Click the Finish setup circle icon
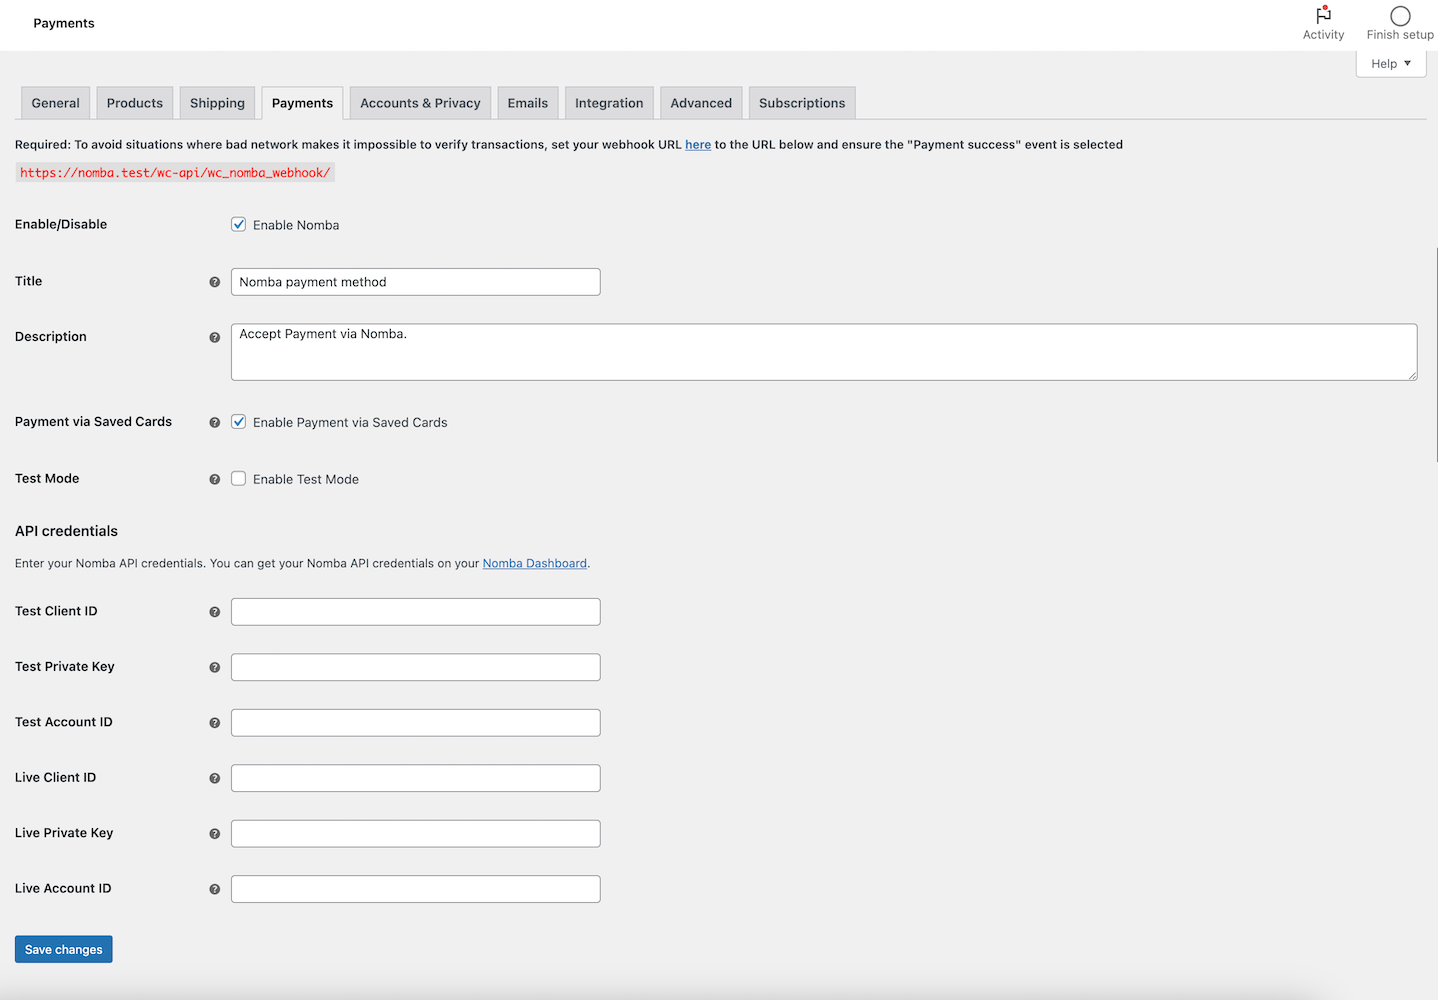 click(1400, 16)
